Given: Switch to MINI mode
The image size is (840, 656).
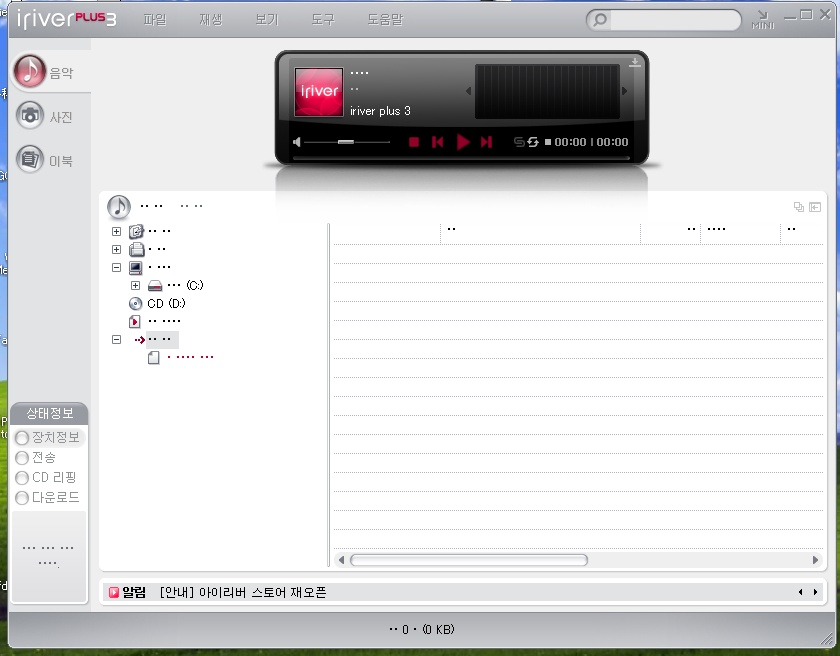Looking at the screenshot, I should pos(763,20).
